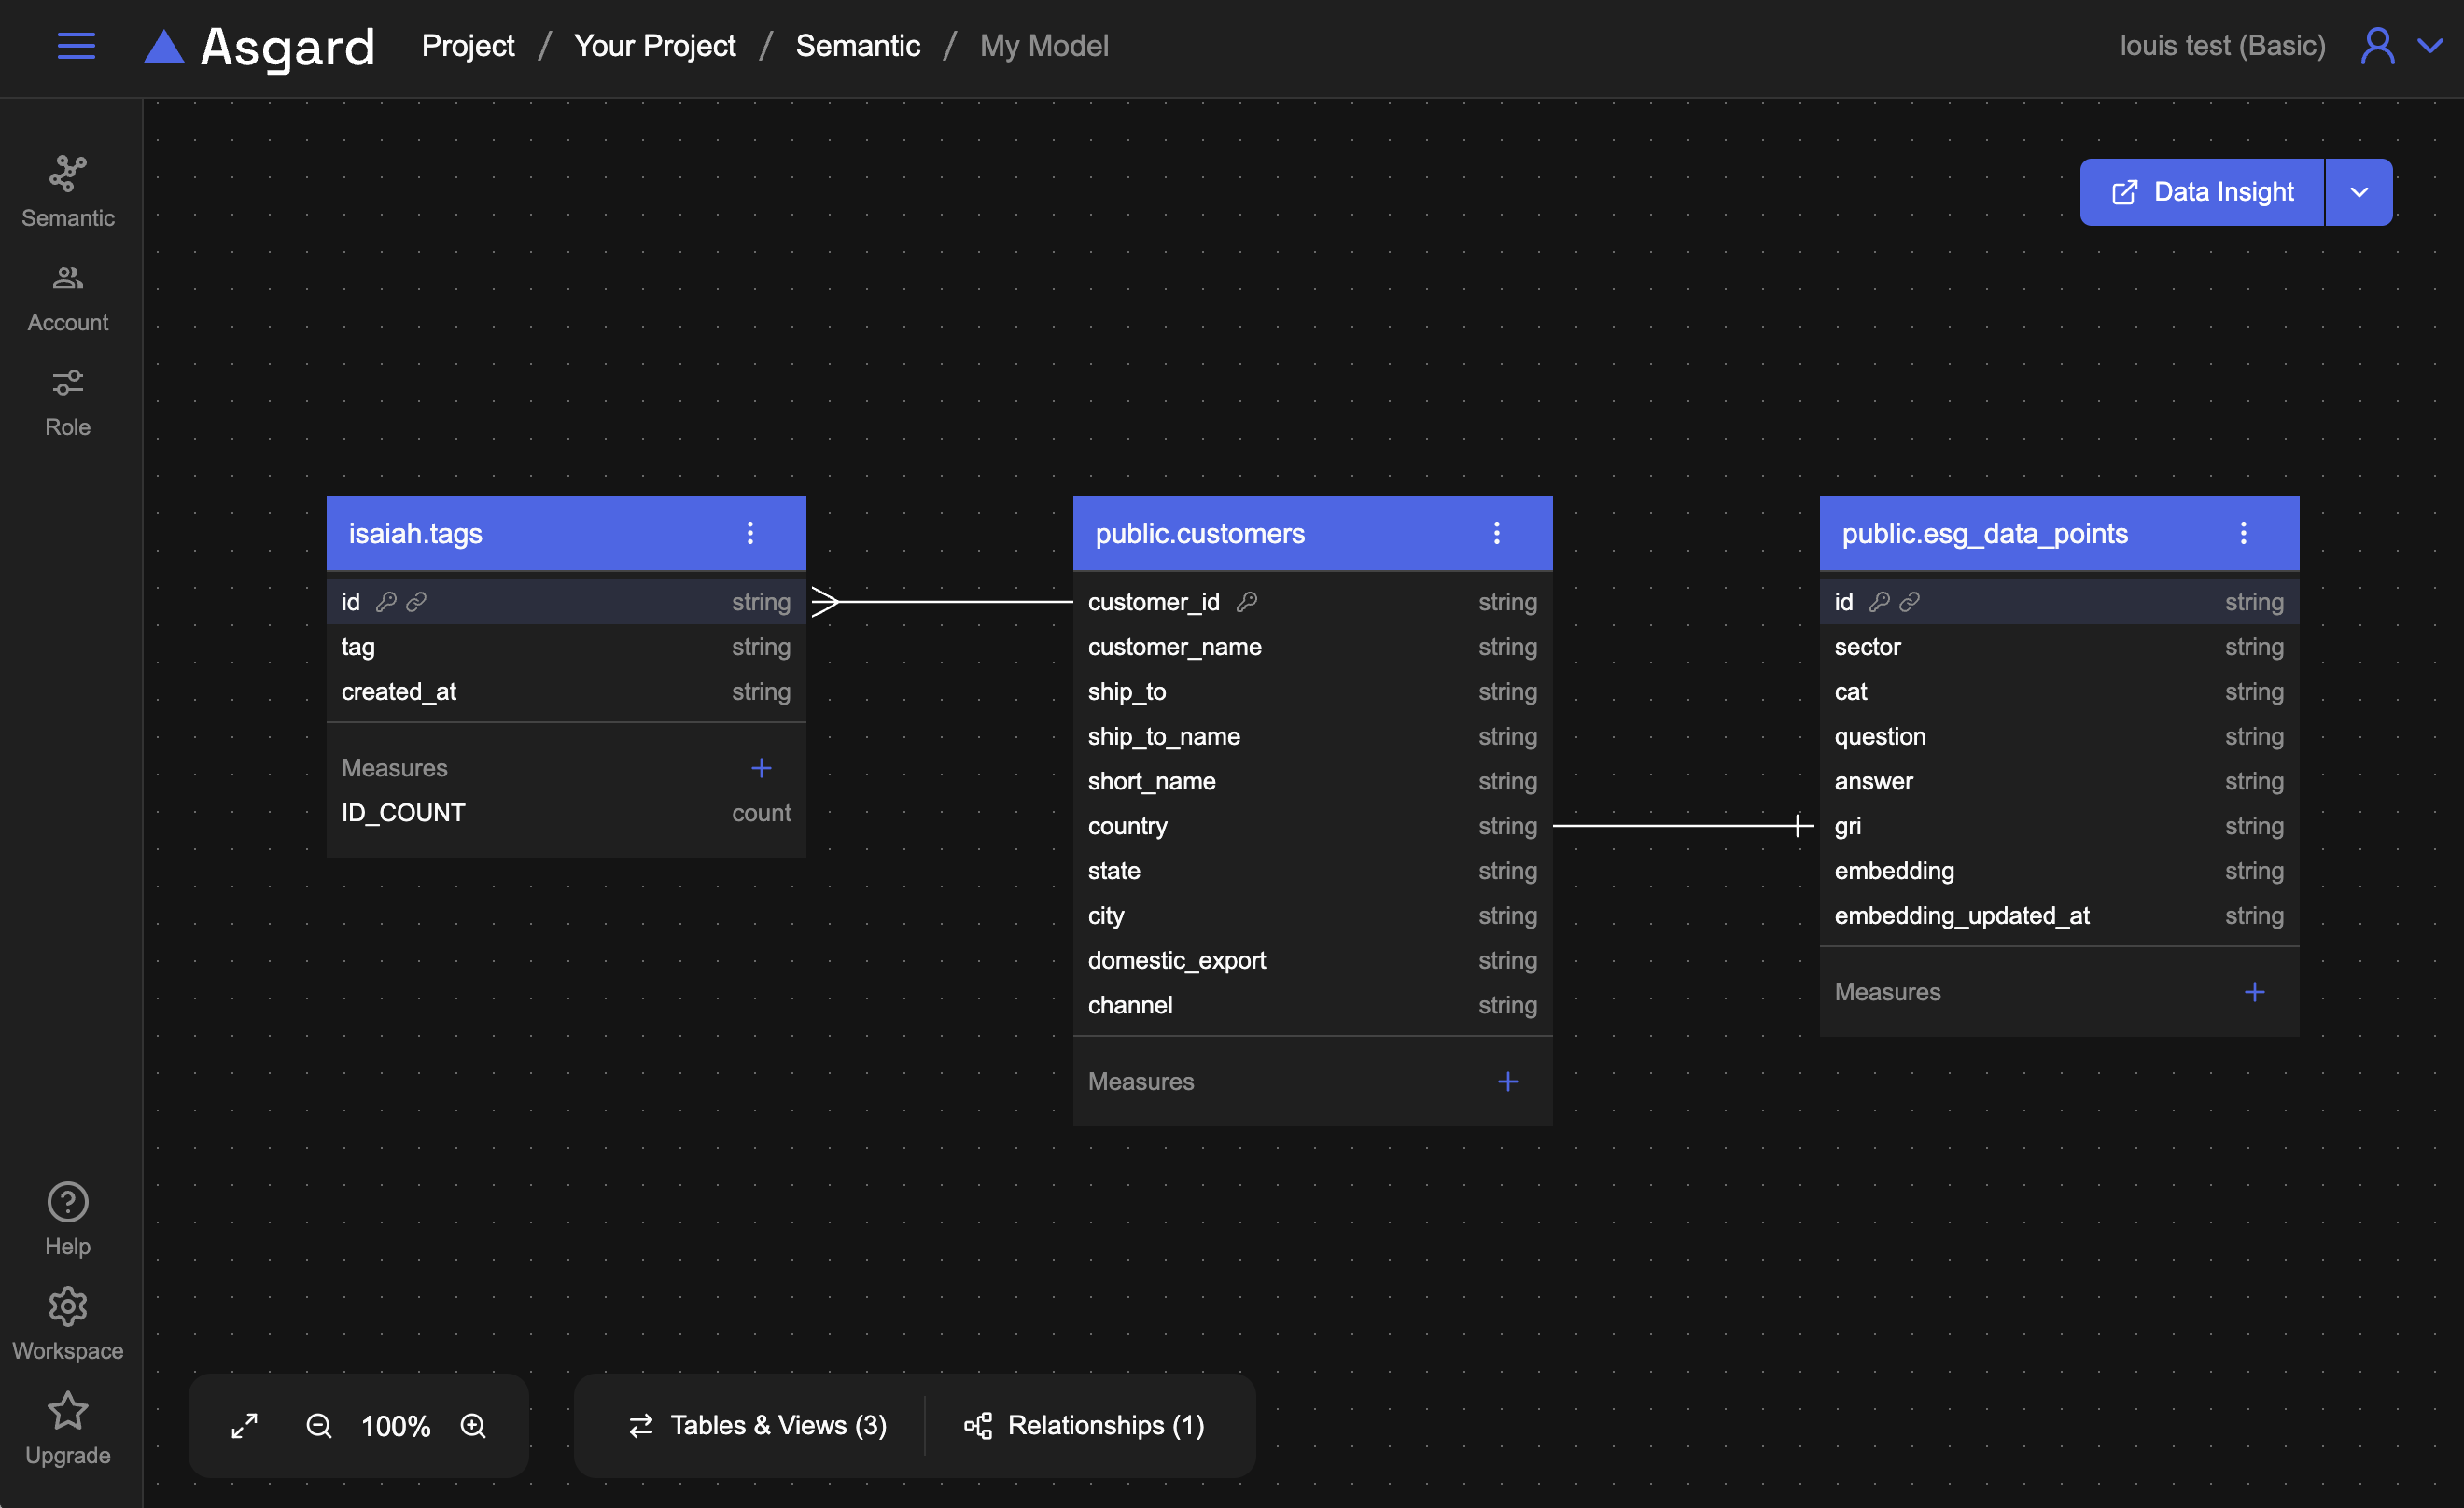Open isaiah.tags three-dot options menu

750,533
